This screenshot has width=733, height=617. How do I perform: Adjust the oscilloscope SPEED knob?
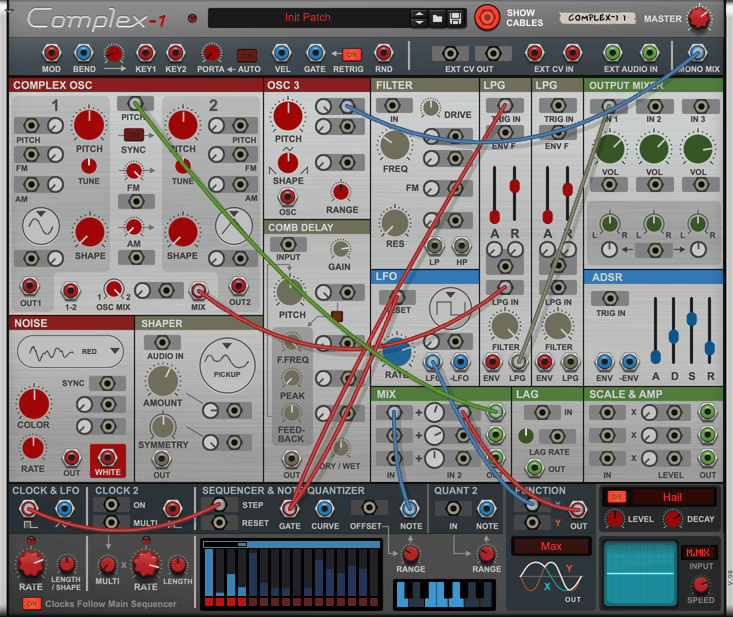pyautogui.click(x=700, y=585)
